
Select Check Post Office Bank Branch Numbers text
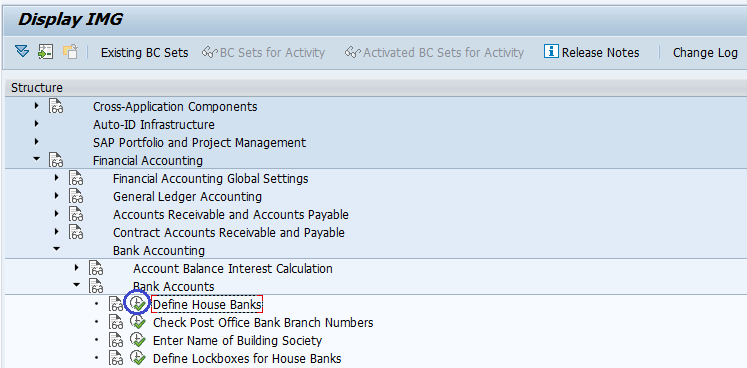[x=263, y=323]
